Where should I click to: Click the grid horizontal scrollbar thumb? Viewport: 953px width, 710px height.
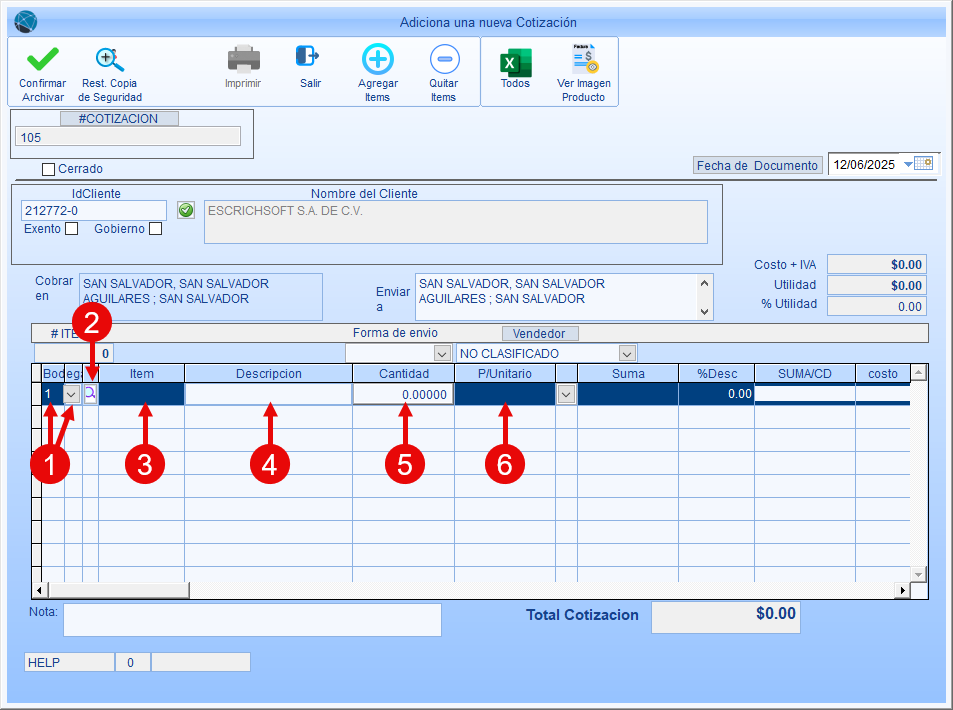tap(119, 590)
